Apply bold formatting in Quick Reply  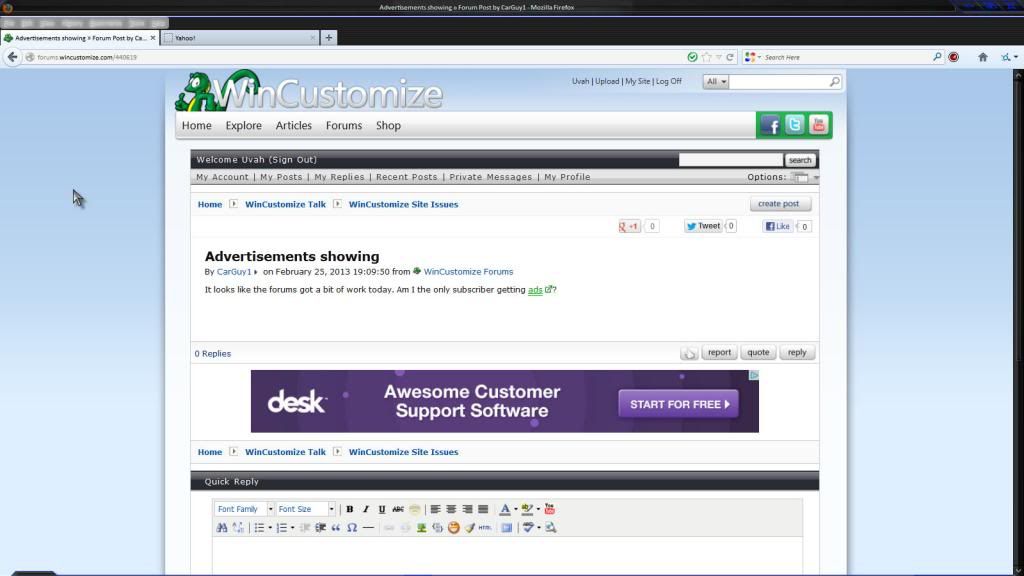(x=349, y=509)
